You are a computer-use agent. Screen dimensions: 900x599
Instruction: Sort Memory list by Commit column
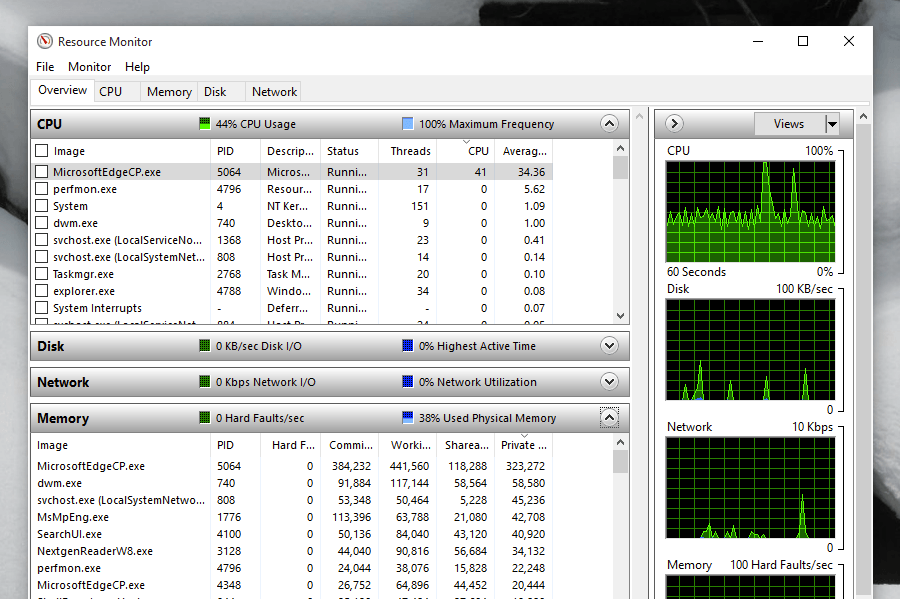(x=349, y=445)
